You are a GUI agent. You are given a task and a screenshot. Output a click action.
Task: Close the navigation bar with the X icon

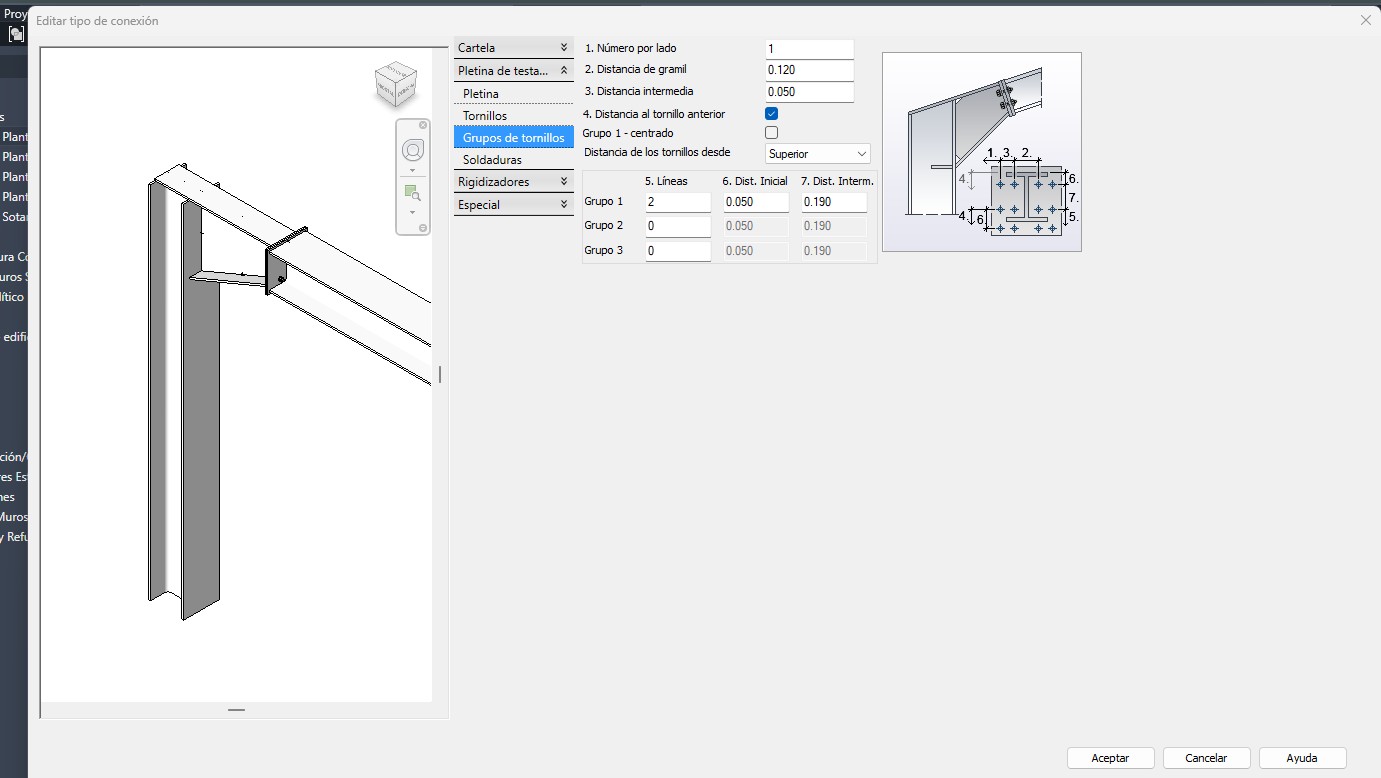[423, 125]
